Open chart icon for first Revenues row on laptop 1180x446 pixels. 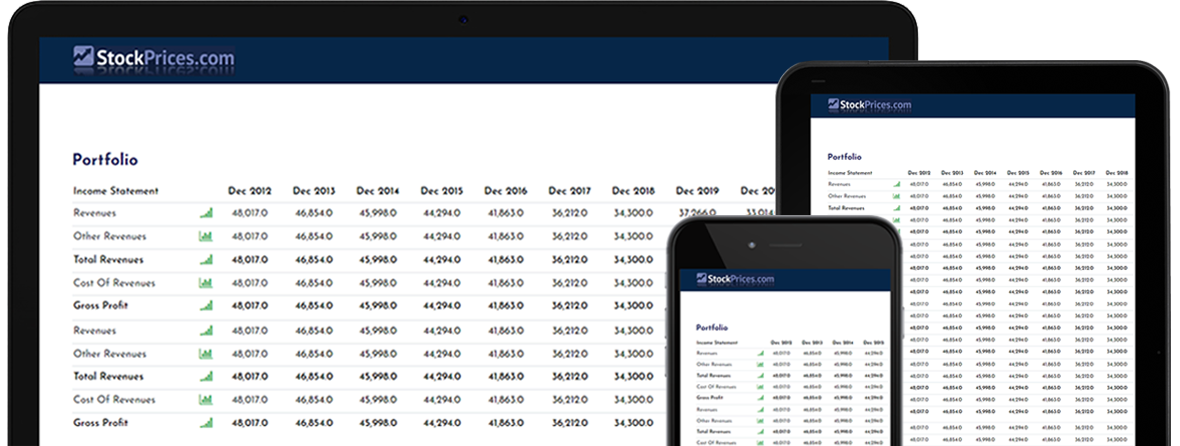pyautogui.click(x=206, y=213)
